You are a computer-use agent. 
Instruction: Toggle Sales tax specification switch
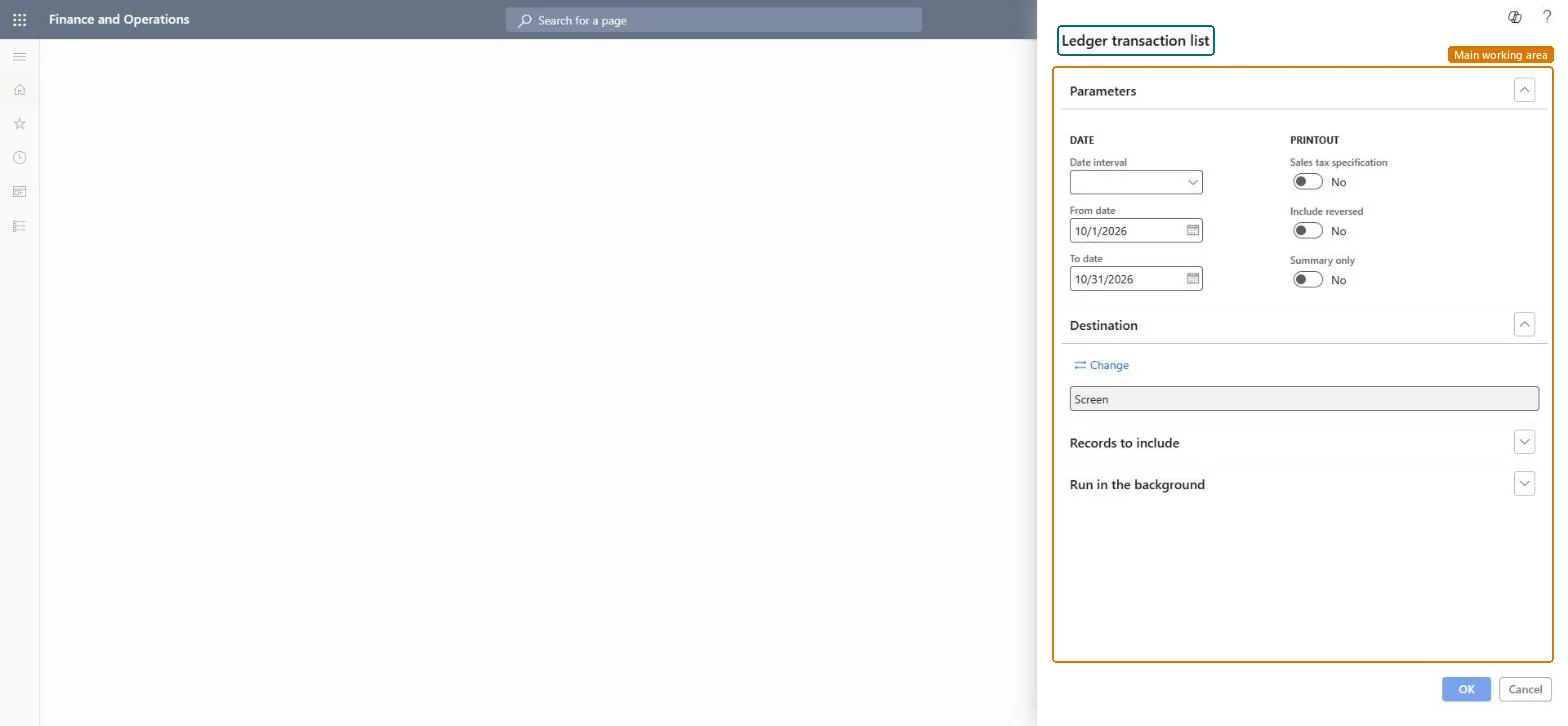tap(1308, 181)
